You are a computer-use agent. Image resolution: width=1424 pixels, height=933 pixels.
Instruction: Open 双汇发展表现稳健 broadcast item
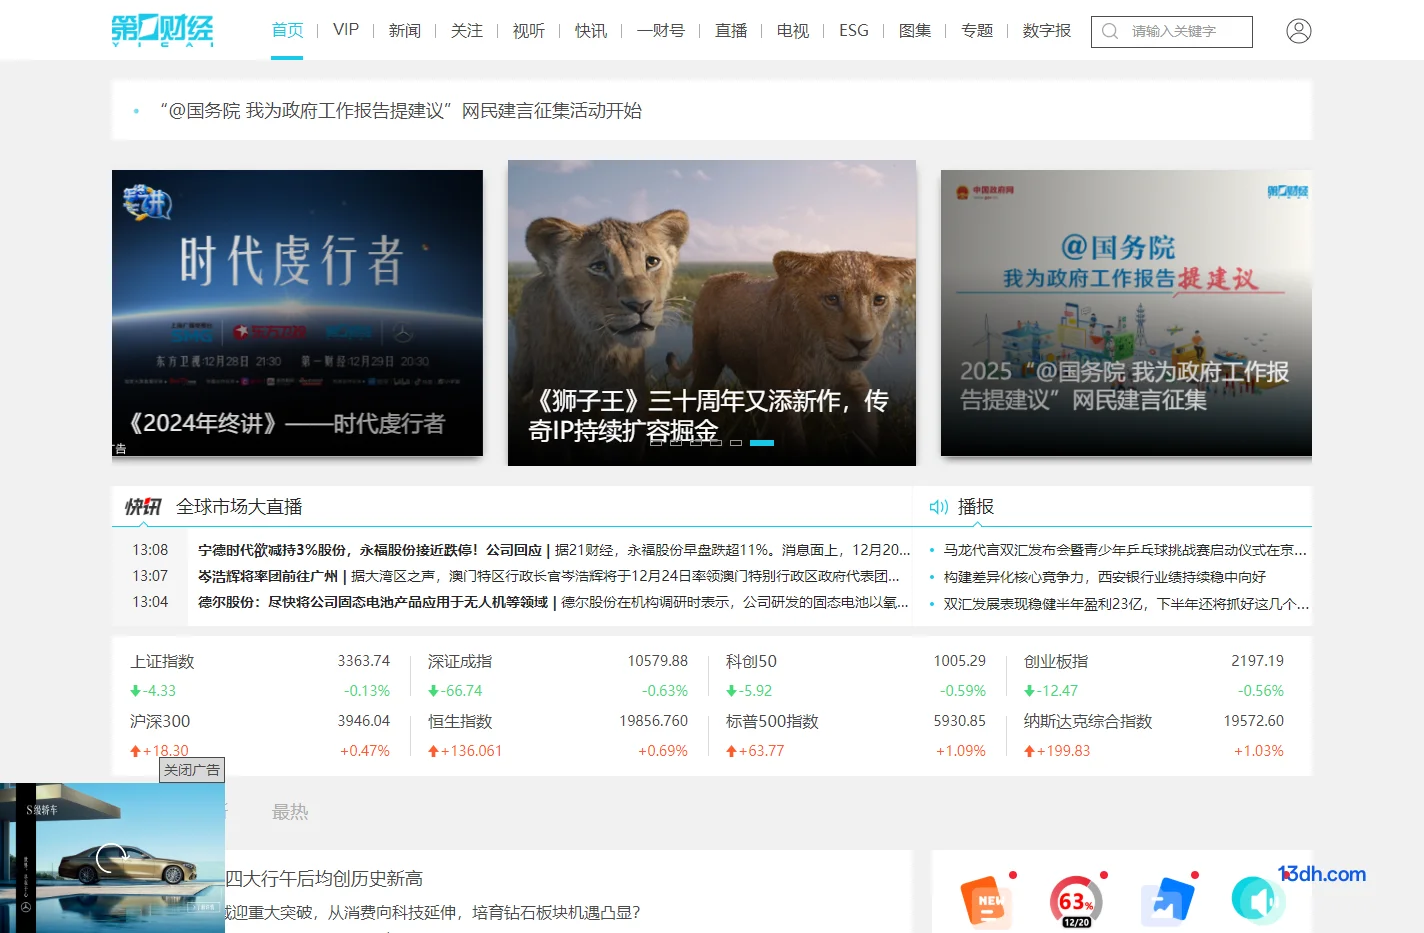click(x=1126, y=604)
